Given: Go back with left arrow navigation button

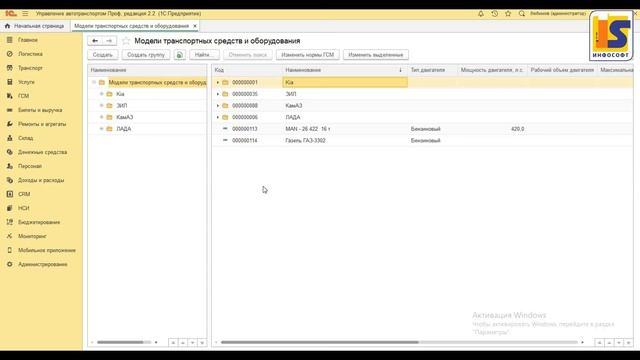Looking at the screenshot, I should [95, 41].
